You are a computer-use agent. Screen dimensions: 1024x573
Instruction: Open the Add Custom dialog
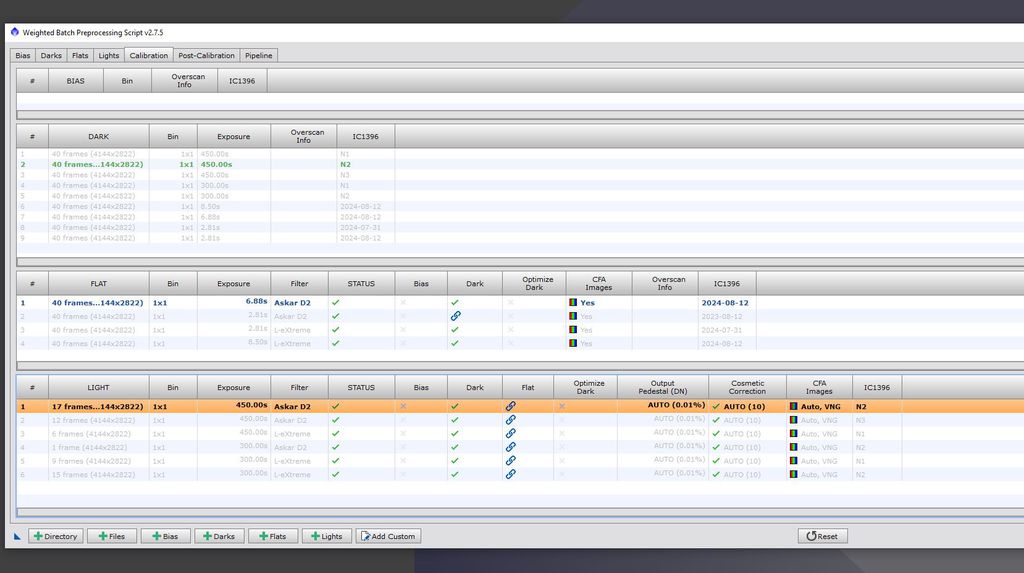pyautogui.click(x=389, y=536)
